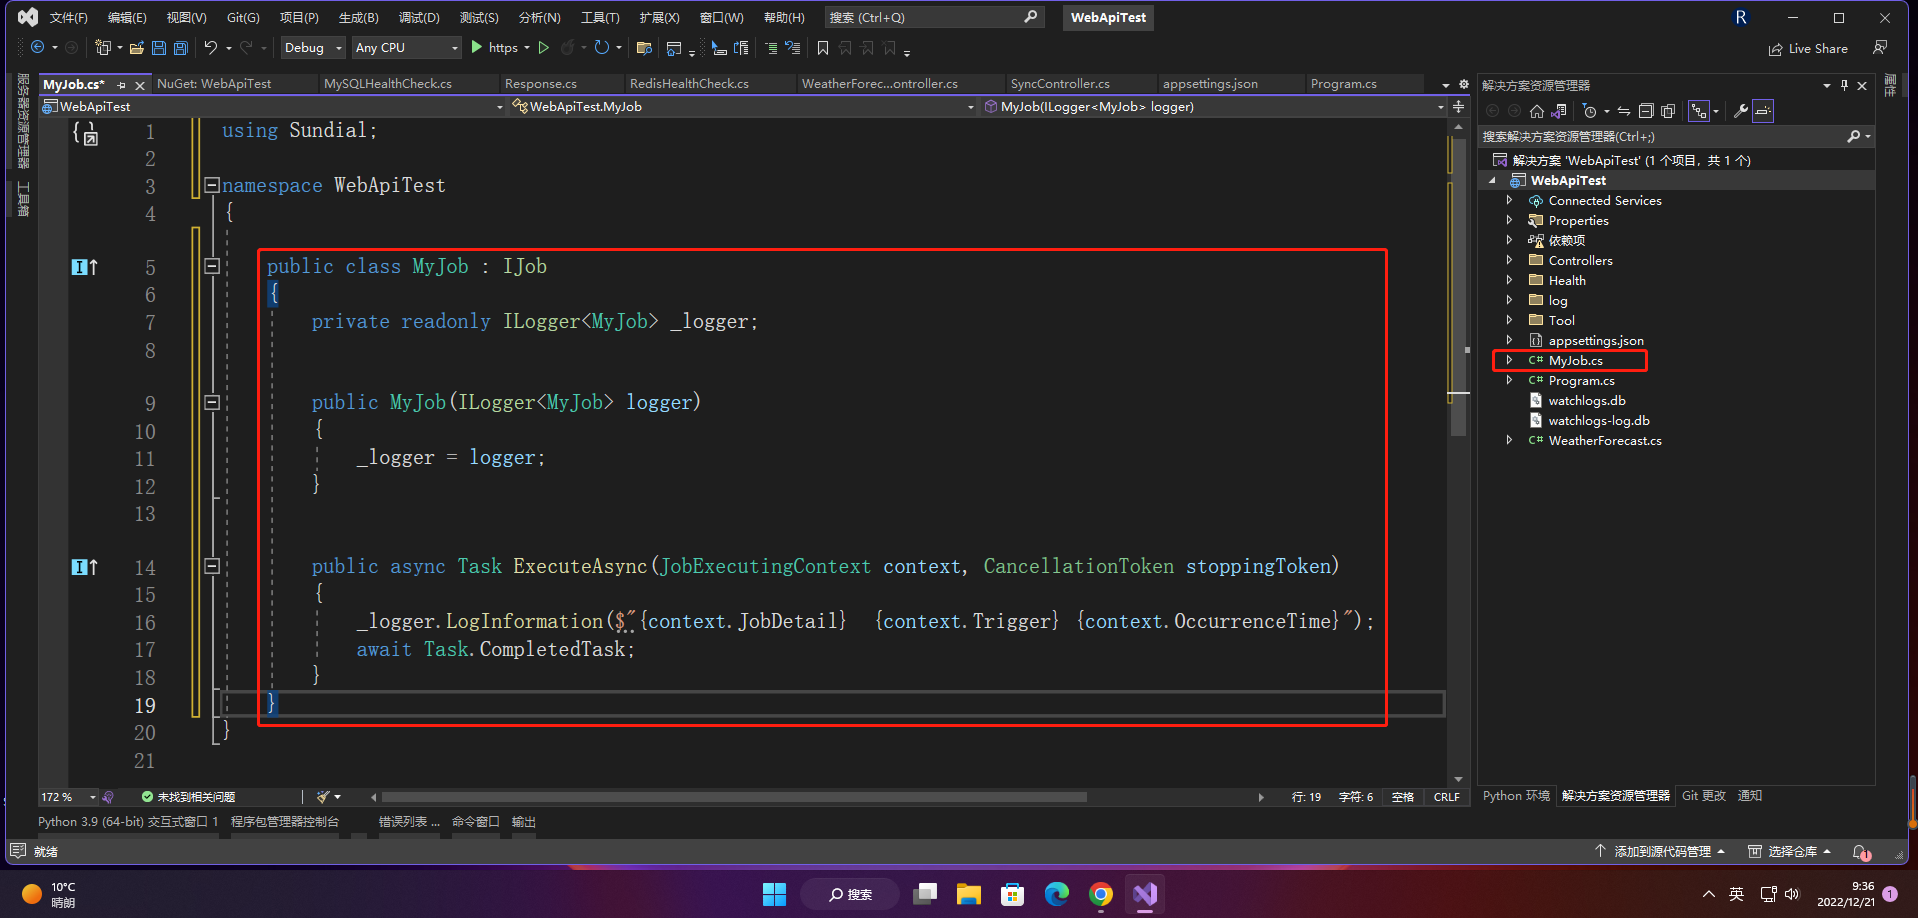Open the 错误列表 bottom panel
Screen dimensions: 1918x918
click(x=408, y=822)
